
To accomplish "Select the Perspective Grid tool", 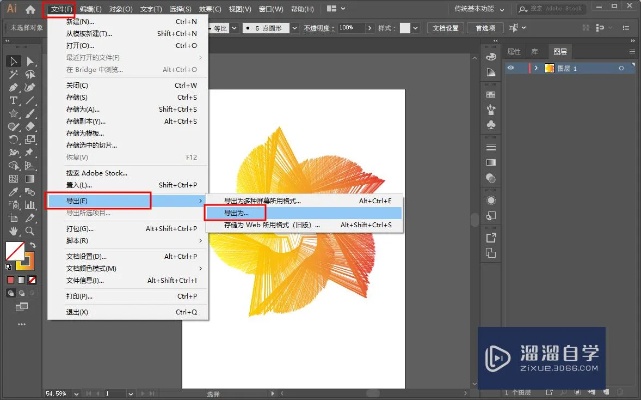I will [x=30, y=166].
